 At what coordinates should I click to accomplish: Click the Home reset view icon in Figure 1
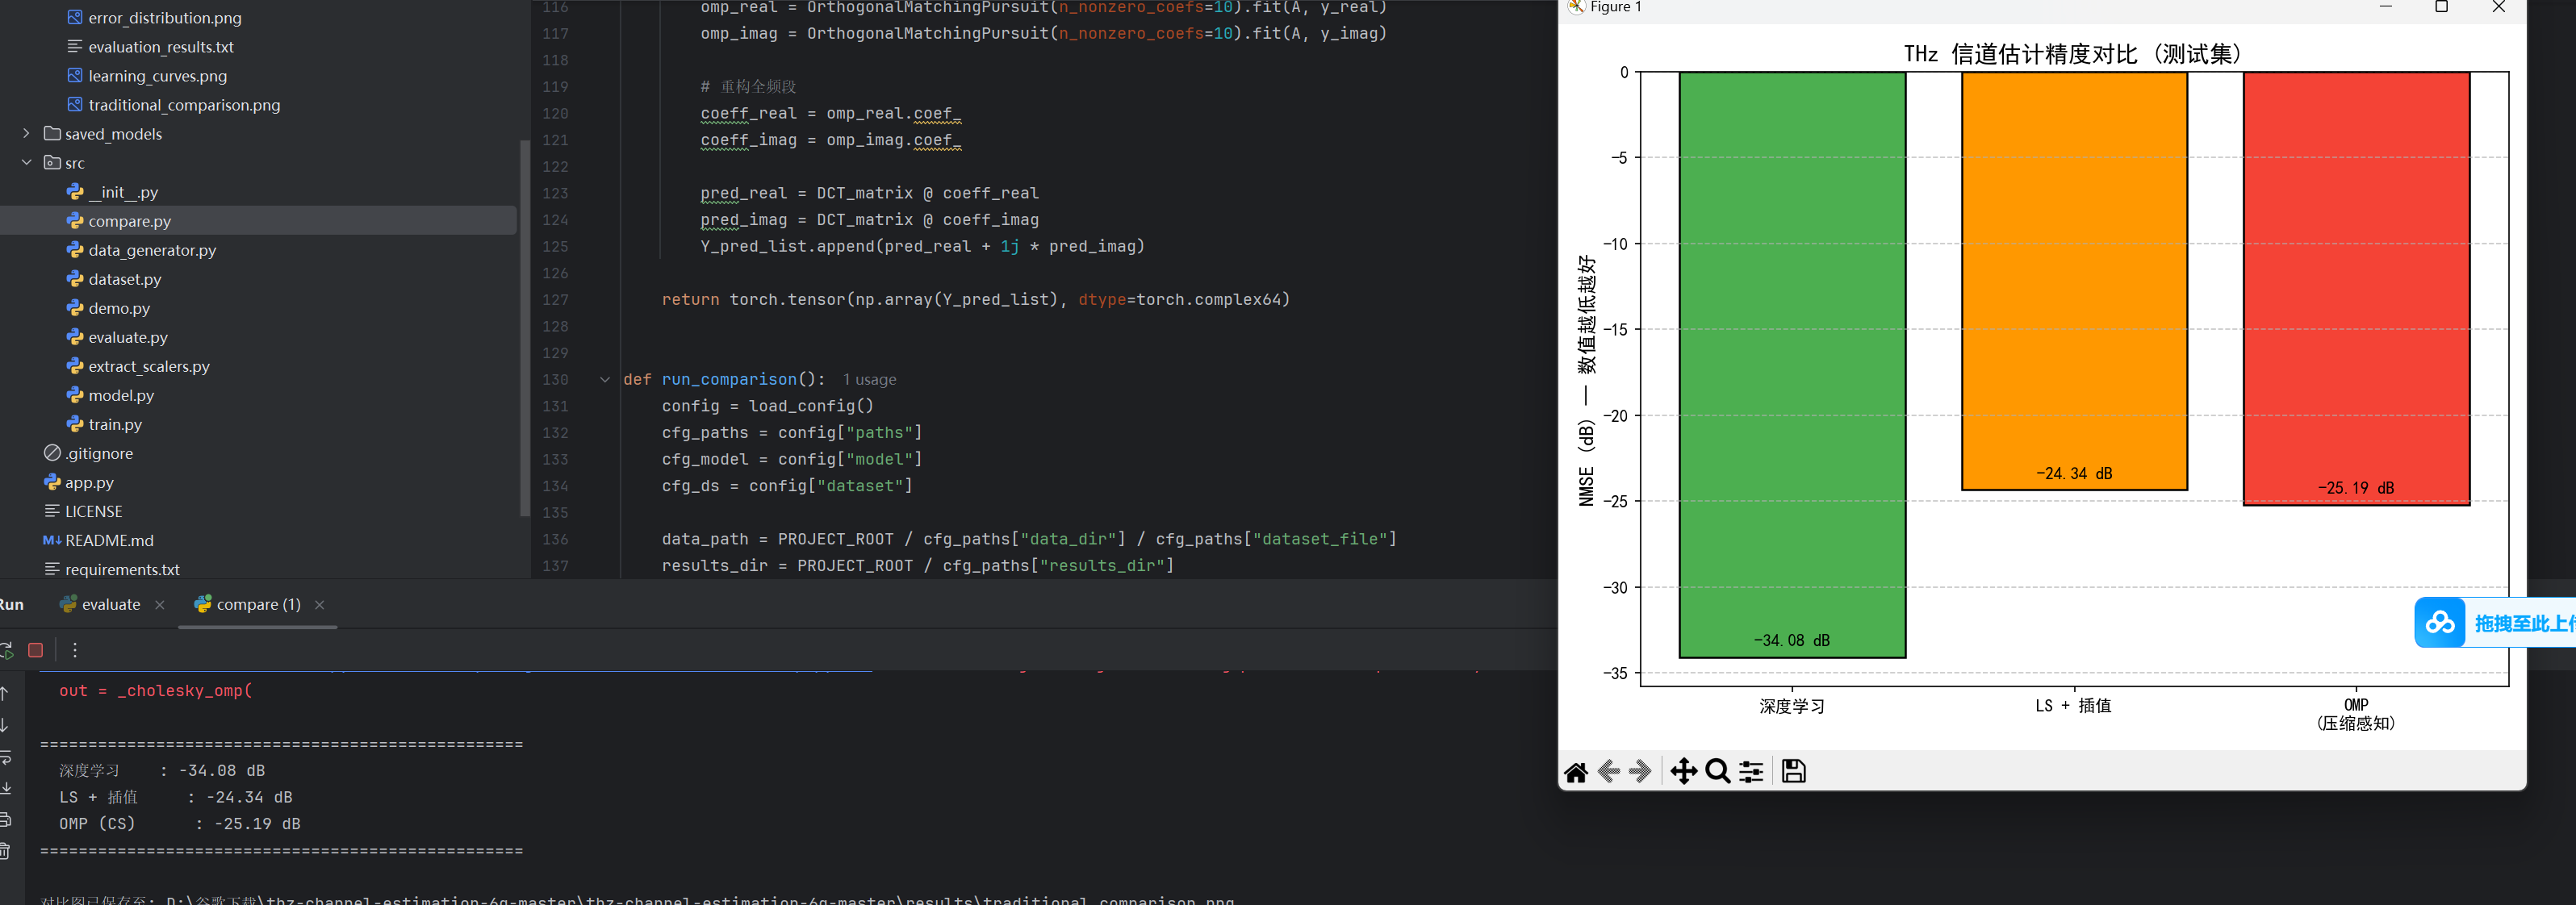(1576, 772)
